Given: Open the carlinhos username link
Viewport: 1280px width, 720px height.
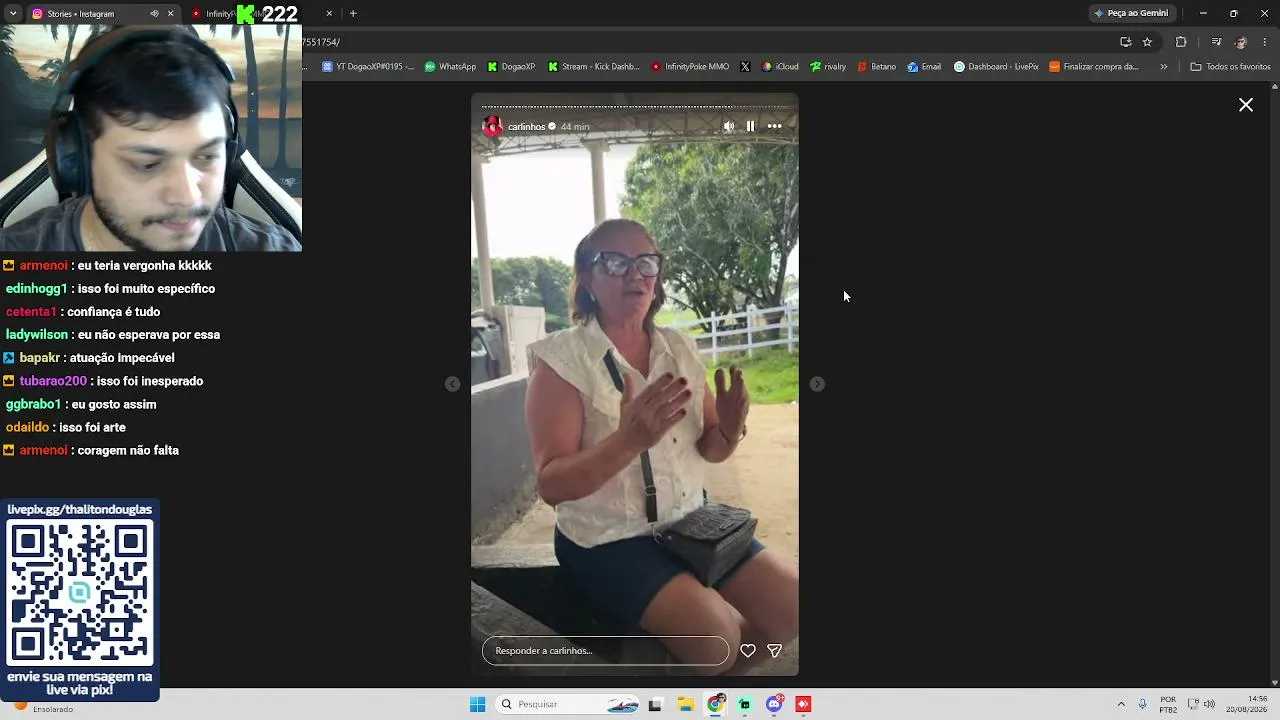Looking at the screenshot, I should [527, 127].
